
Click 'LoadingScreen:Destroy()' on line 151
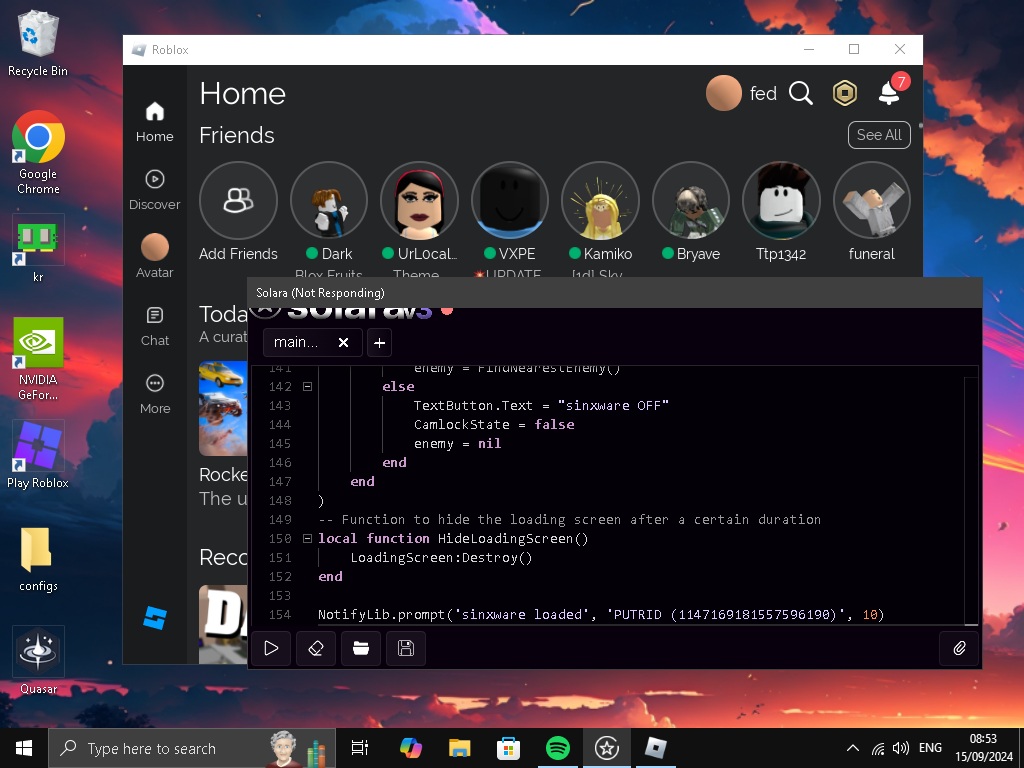[441, 558]
